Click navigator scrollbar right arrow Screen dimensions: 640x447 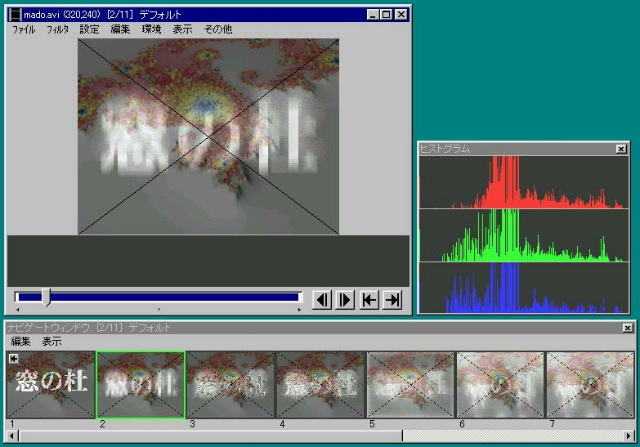[629, 436]
